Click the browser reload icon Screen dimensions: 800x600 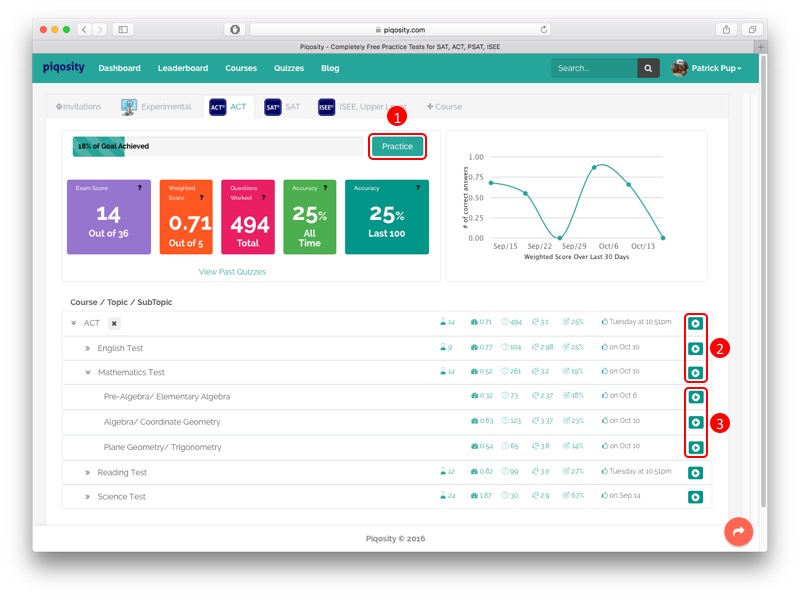(543, 30)
